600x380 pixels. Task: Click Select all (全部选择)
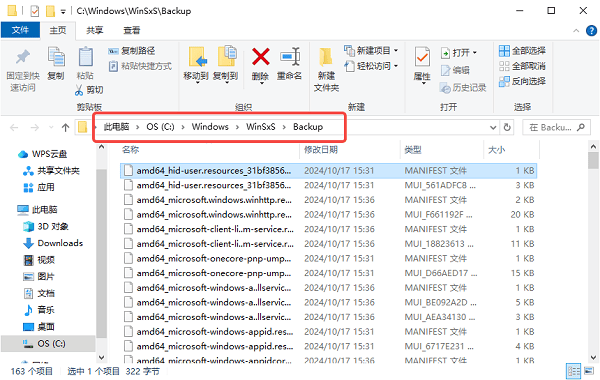[523, 51]
